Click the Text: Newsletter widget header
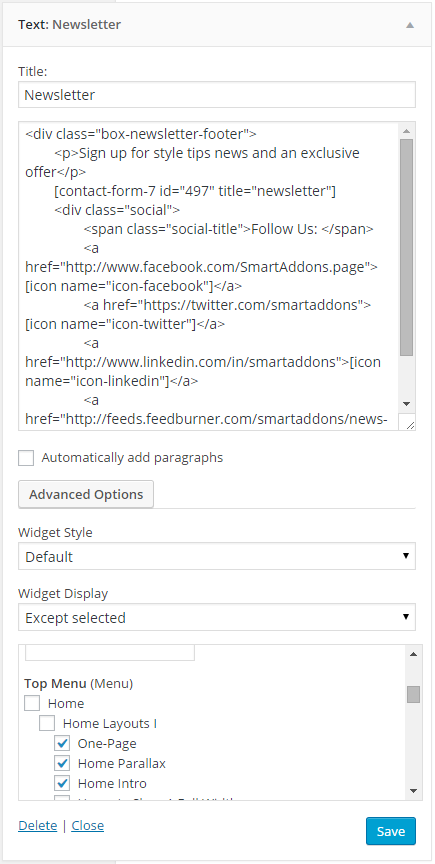The height and width of the screenshot is (864, 435). tap(217, 25)
